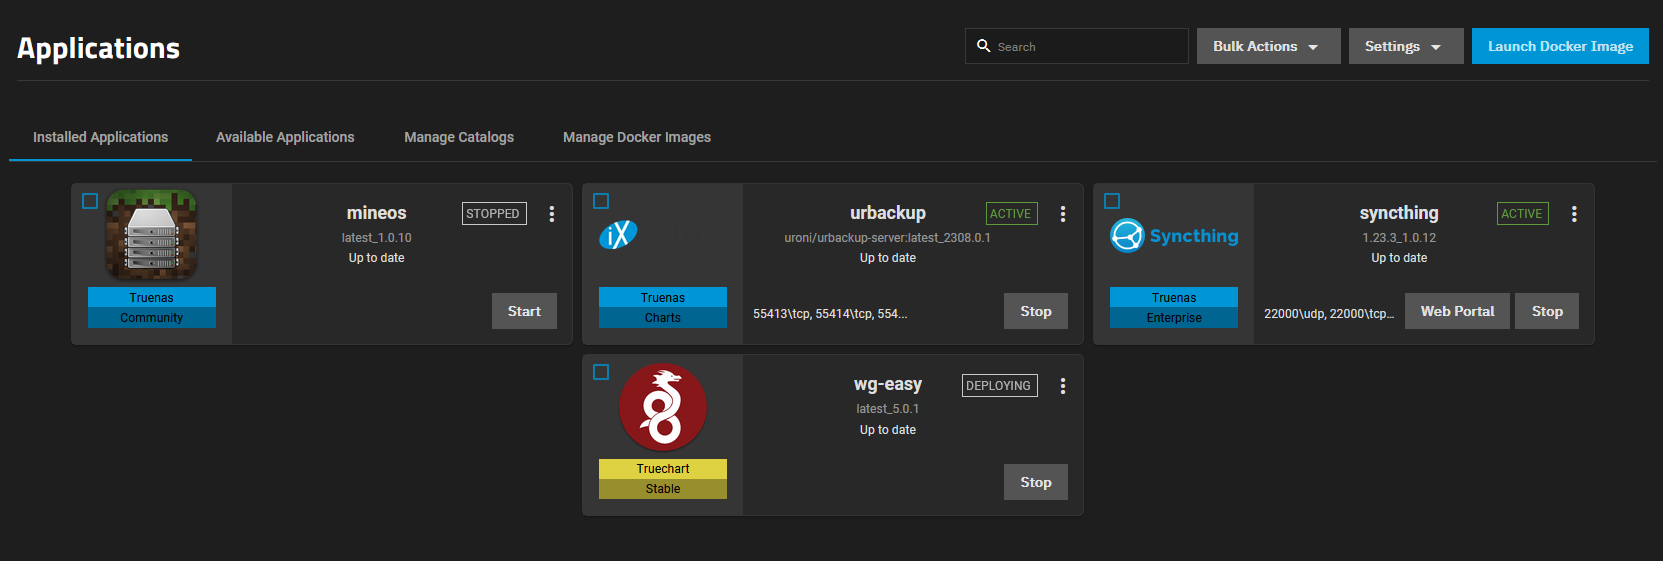Screen dimensions: 1663x561
Task: Expand the Bulk Actions dropdown
Action: click(x=1268, y=46)
